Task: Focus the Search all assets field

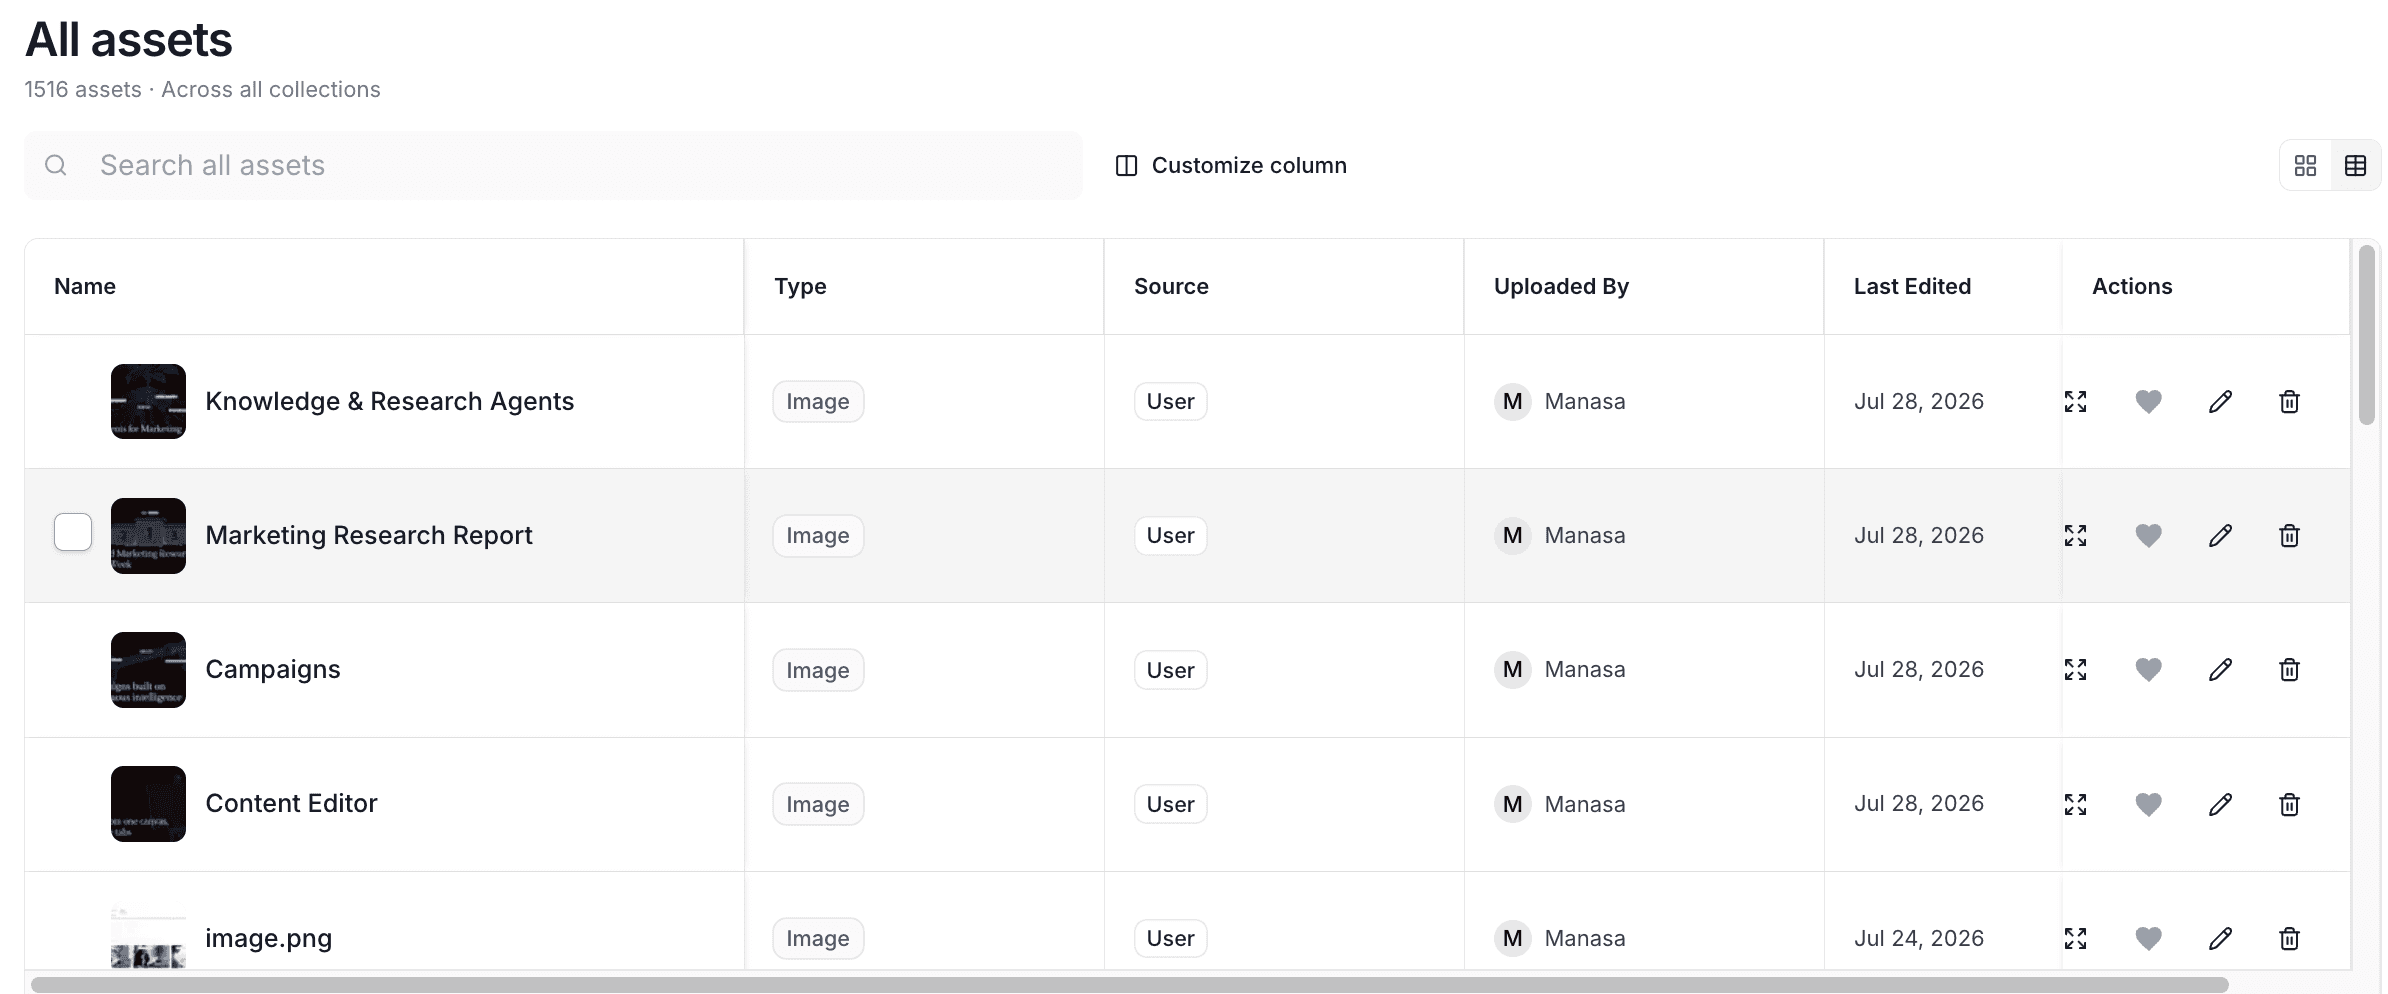Action: coord(553,165)
